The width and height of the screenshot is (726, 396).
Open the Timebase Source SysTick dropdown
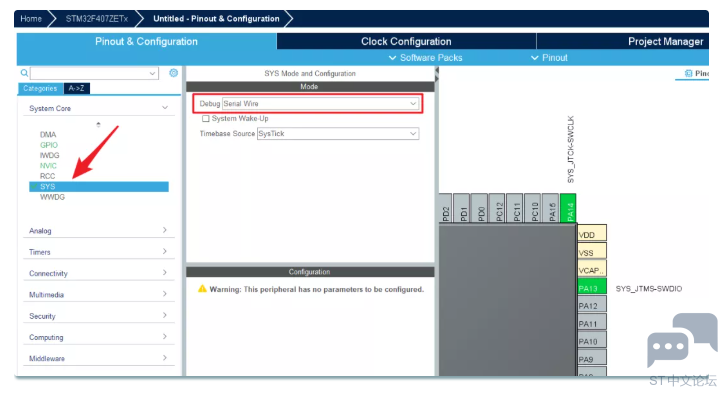point(338,133)
